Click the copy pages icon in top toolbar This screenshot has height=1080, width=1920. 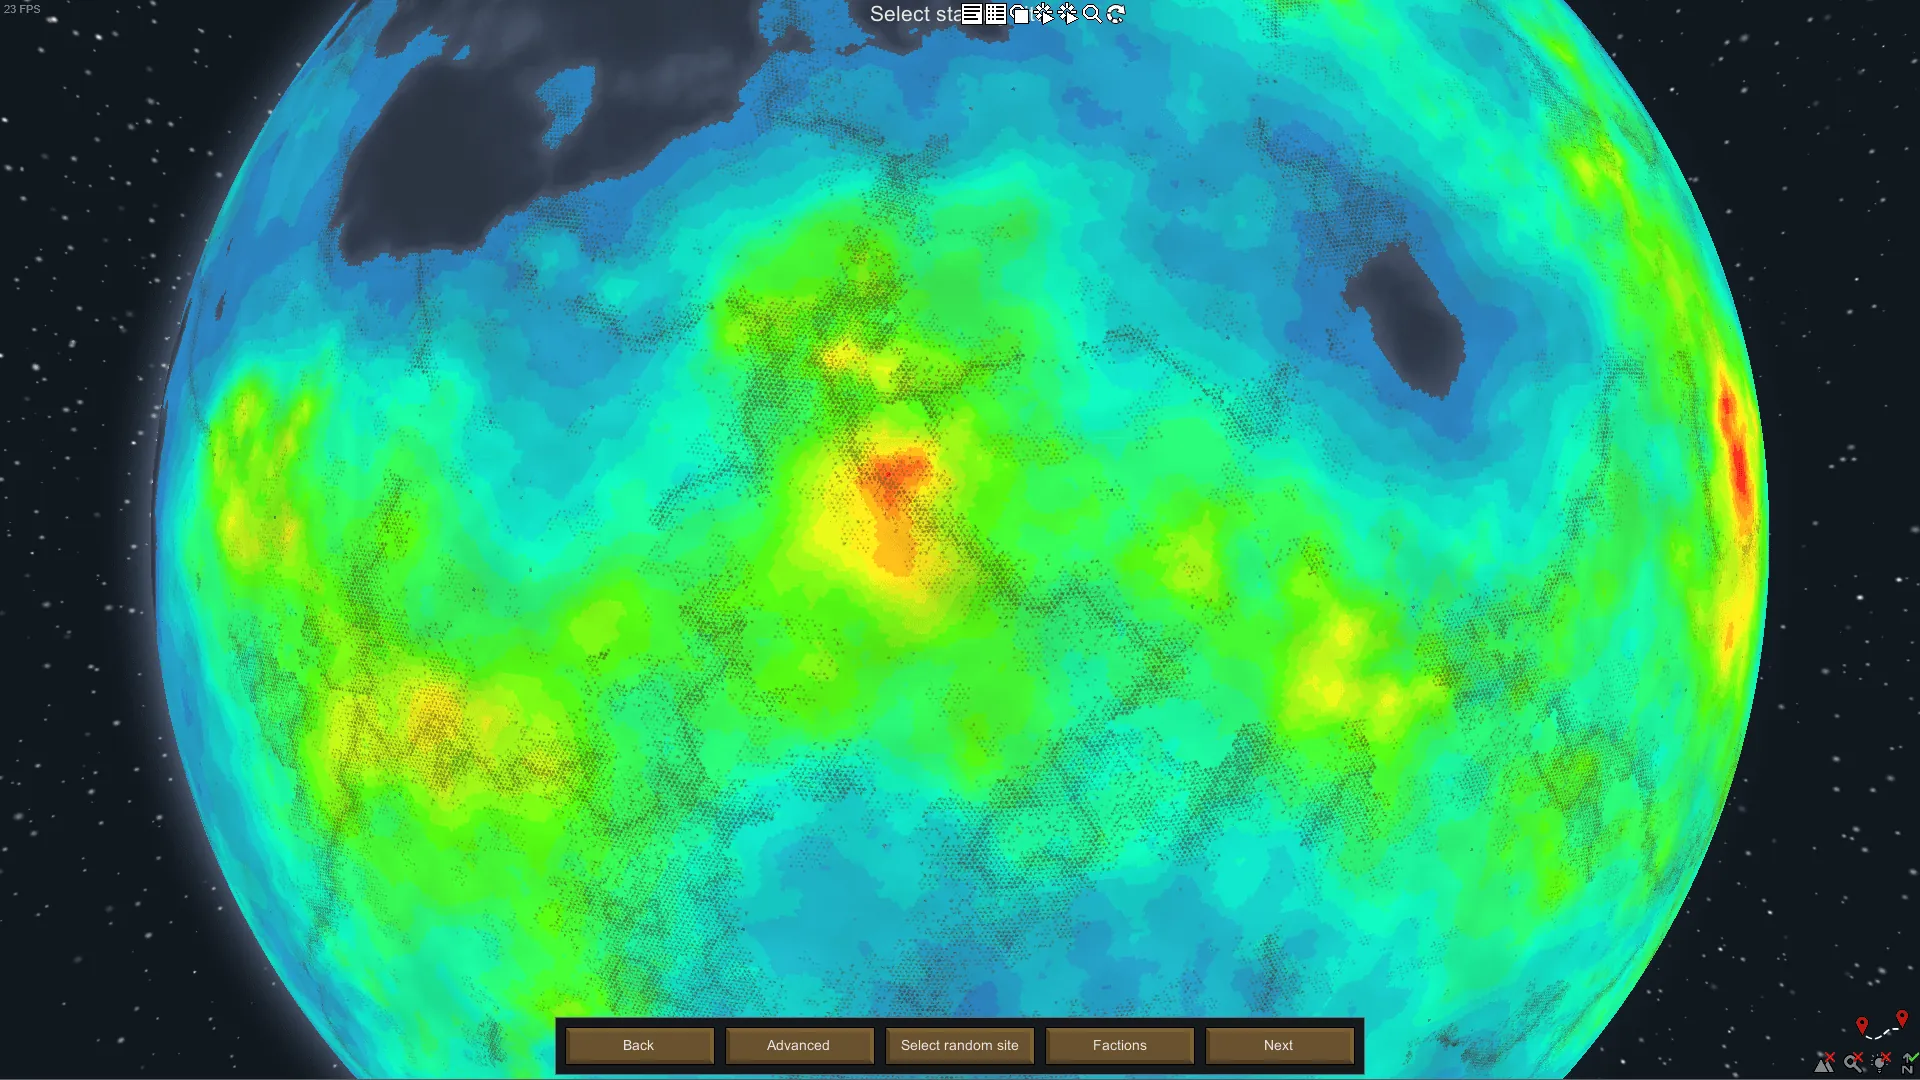1020,14
